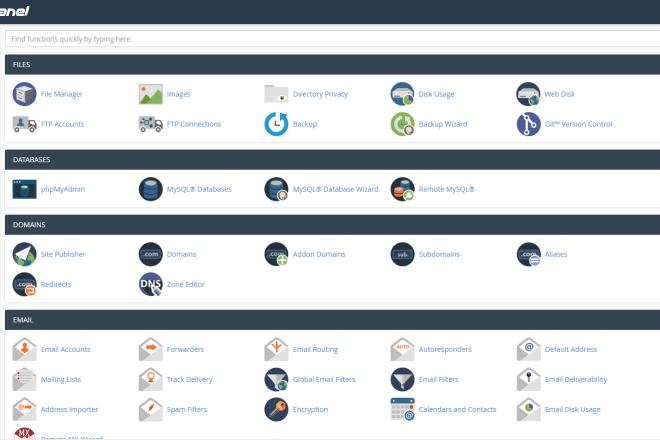Open the Aliases icon
Screen dimensions: 660x440
coord(528,254)
